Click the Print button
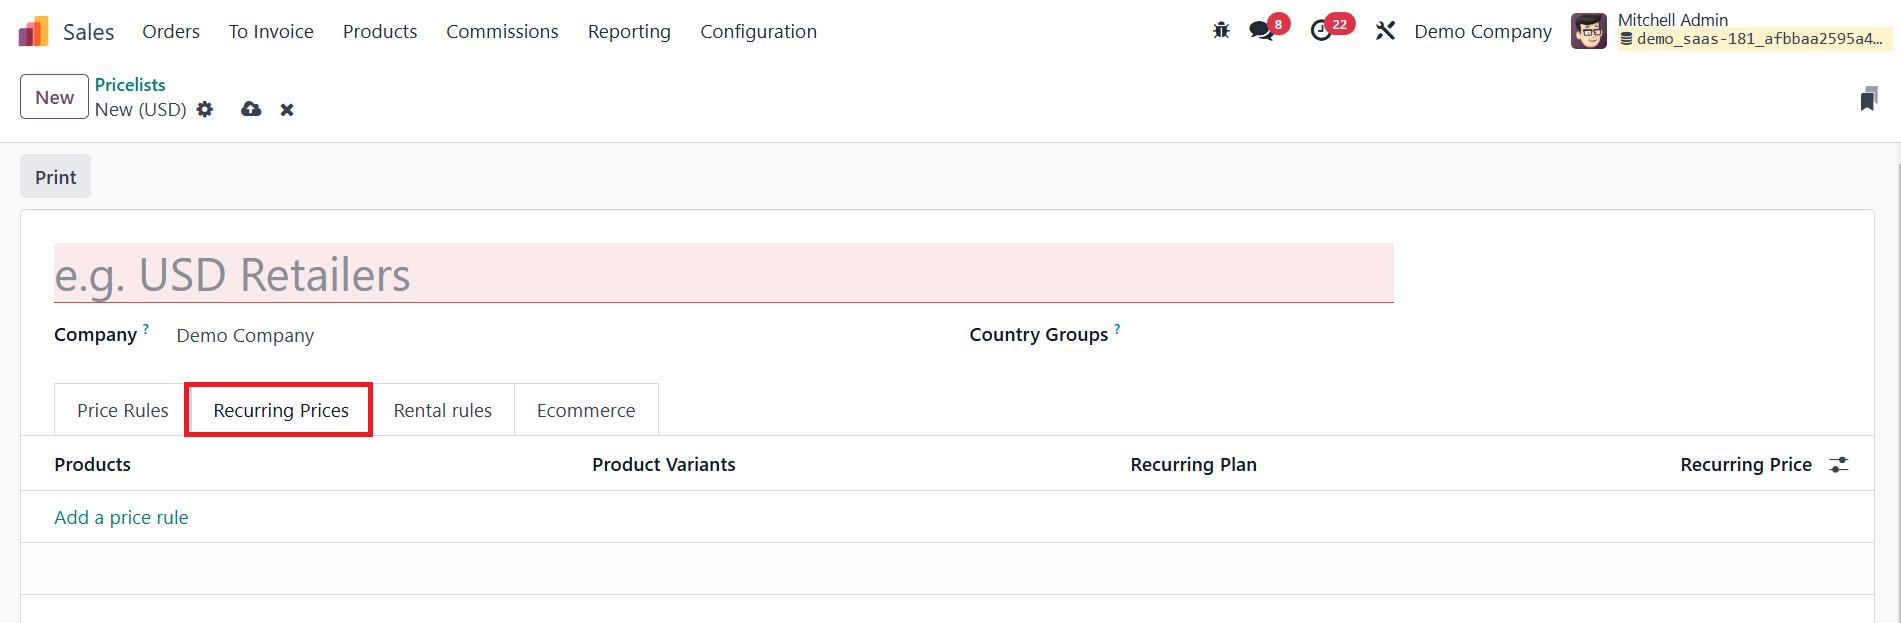The height and width of the screenshot is (623, 1901). pyautogui.click(x=55, y=177)
